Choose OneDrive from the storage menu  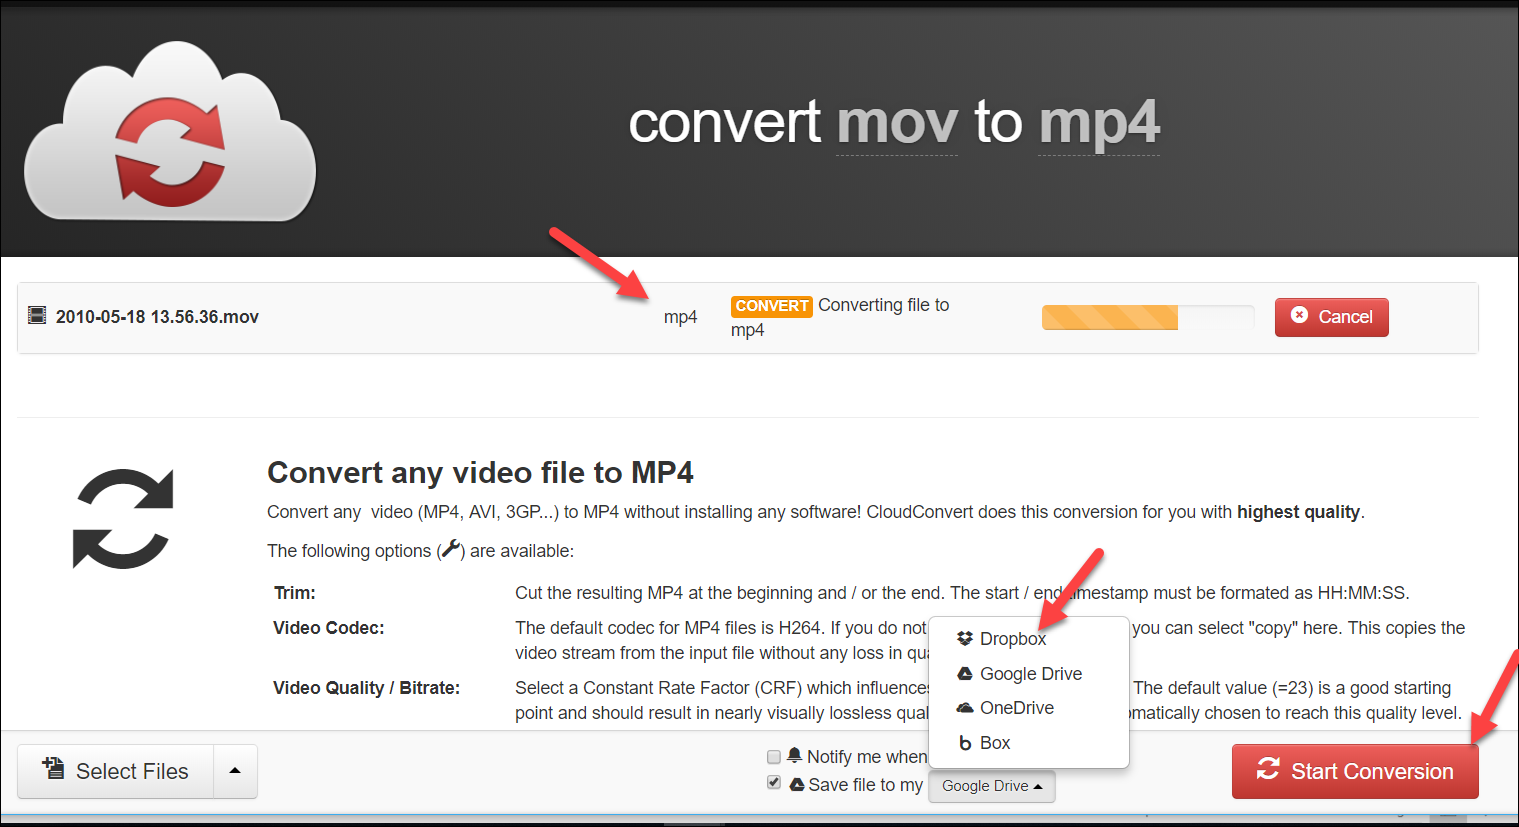point(1029,708)
